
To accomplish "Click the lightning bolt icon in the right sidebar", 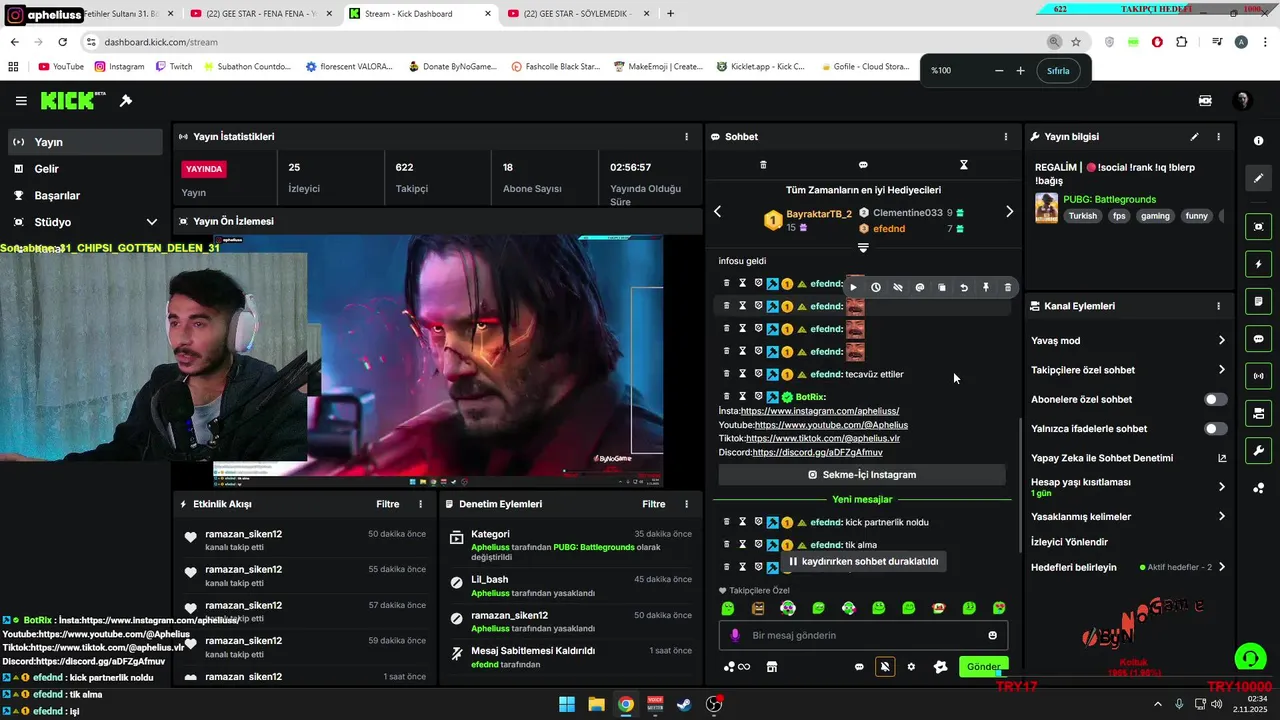I will point(1258,264).
